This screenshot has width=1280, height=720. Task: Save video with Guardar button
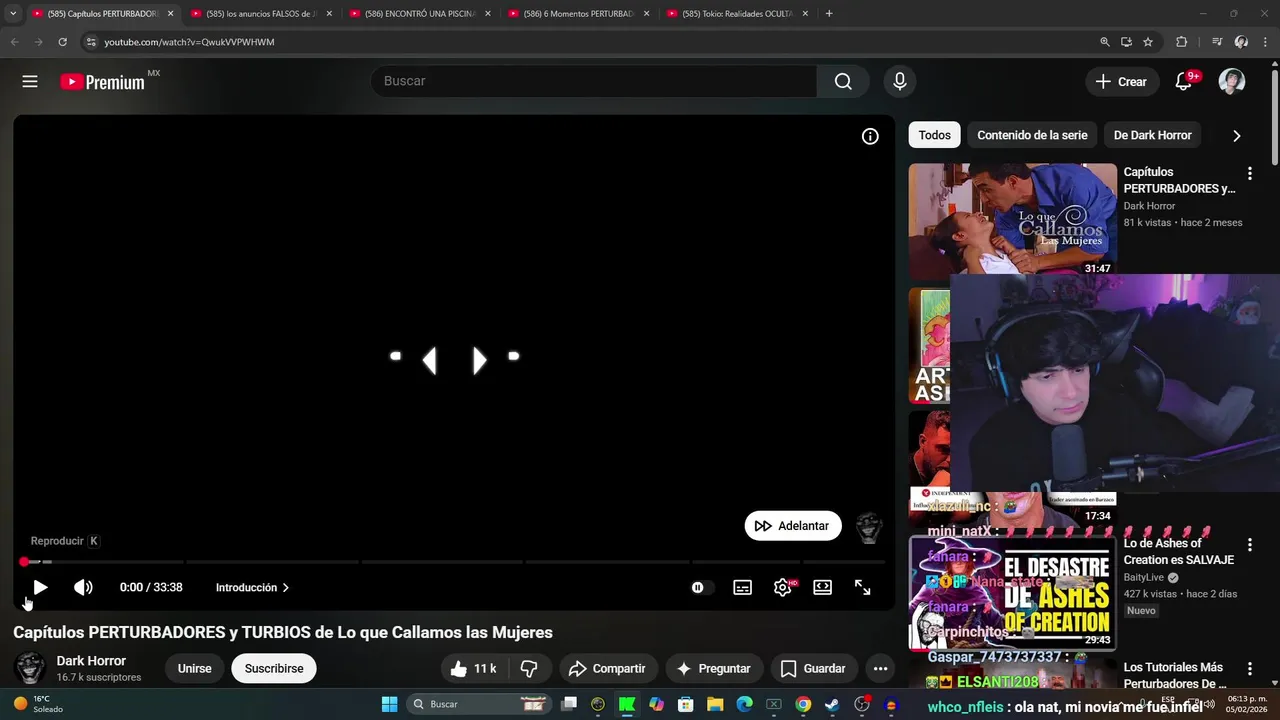(x=813, y=668)
